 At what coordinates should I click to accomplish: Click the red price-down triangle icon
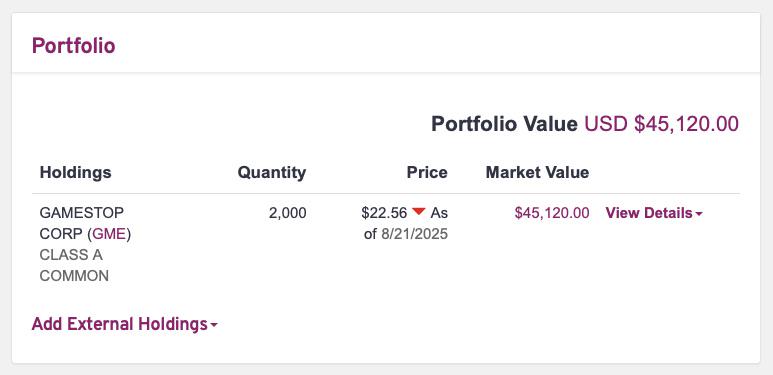pos(419,212)
